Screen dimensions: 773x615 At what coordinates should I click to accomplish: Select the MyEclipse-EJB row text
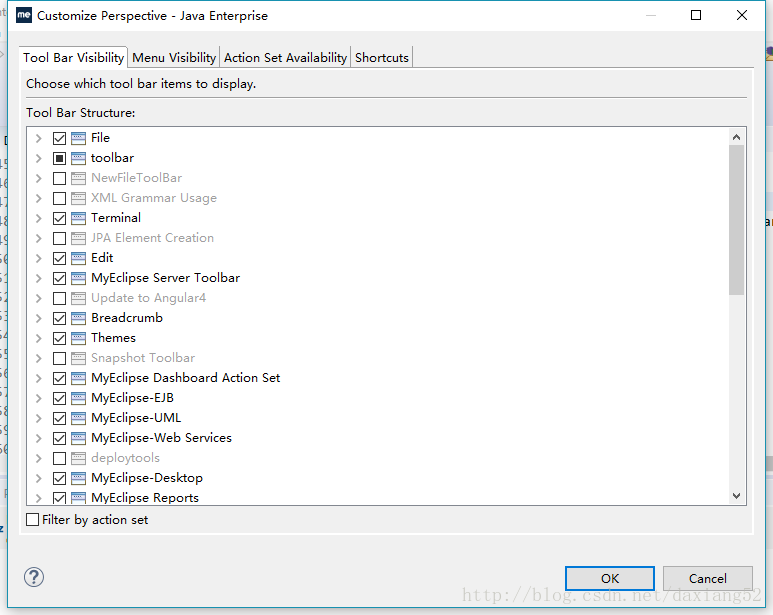[x=132, y=398]
